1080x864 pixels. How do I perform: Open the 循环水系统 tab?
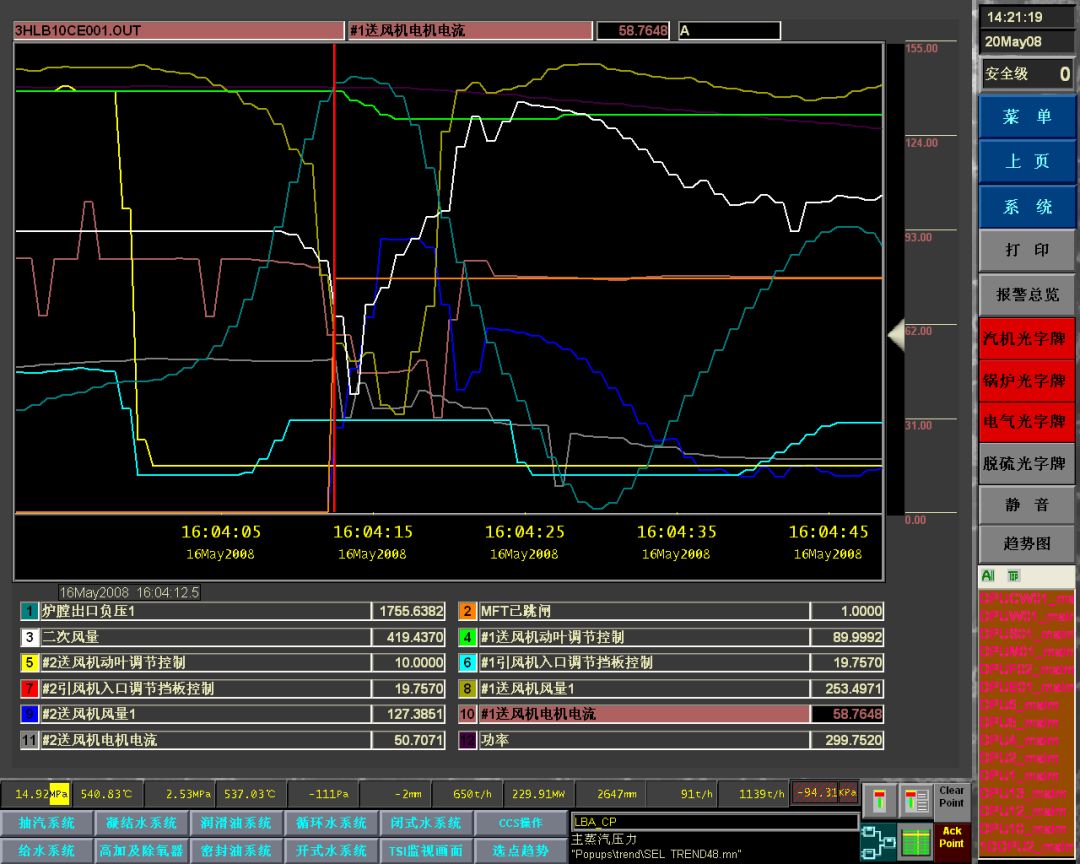tap(331, 823)
